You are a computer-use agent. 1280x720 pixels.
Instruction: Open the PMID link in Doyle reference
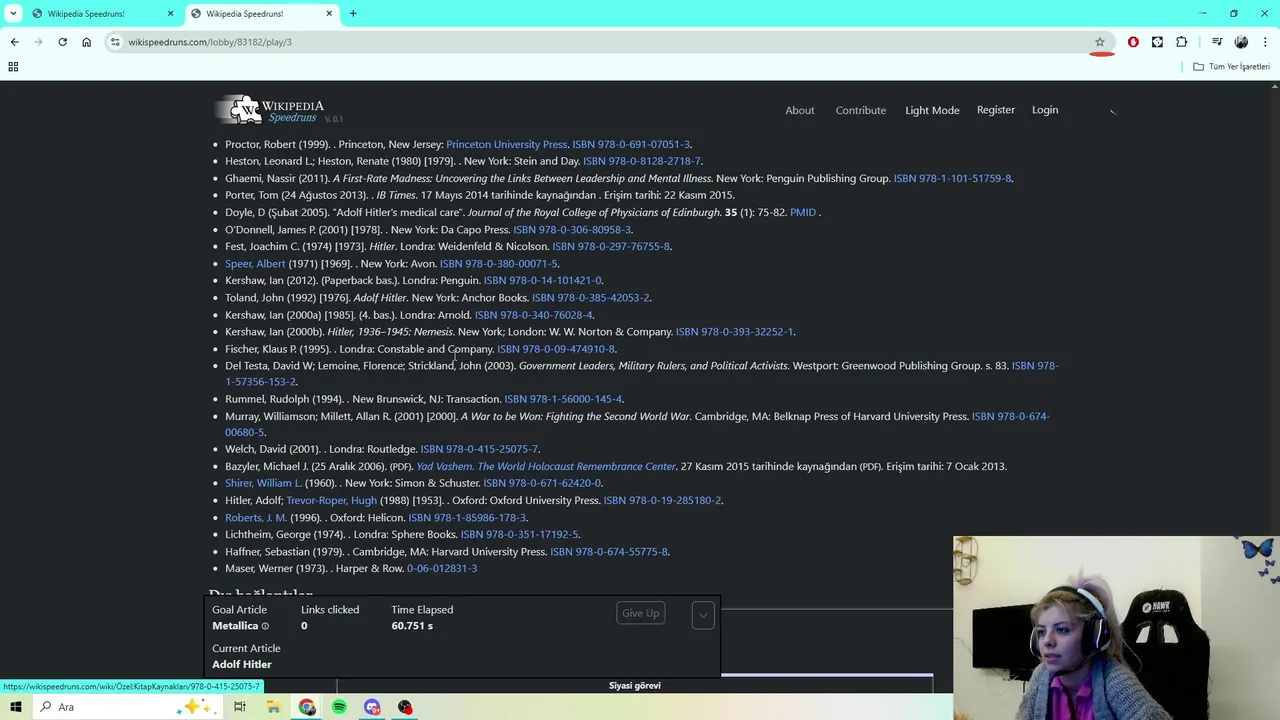(x=803, y=212)
